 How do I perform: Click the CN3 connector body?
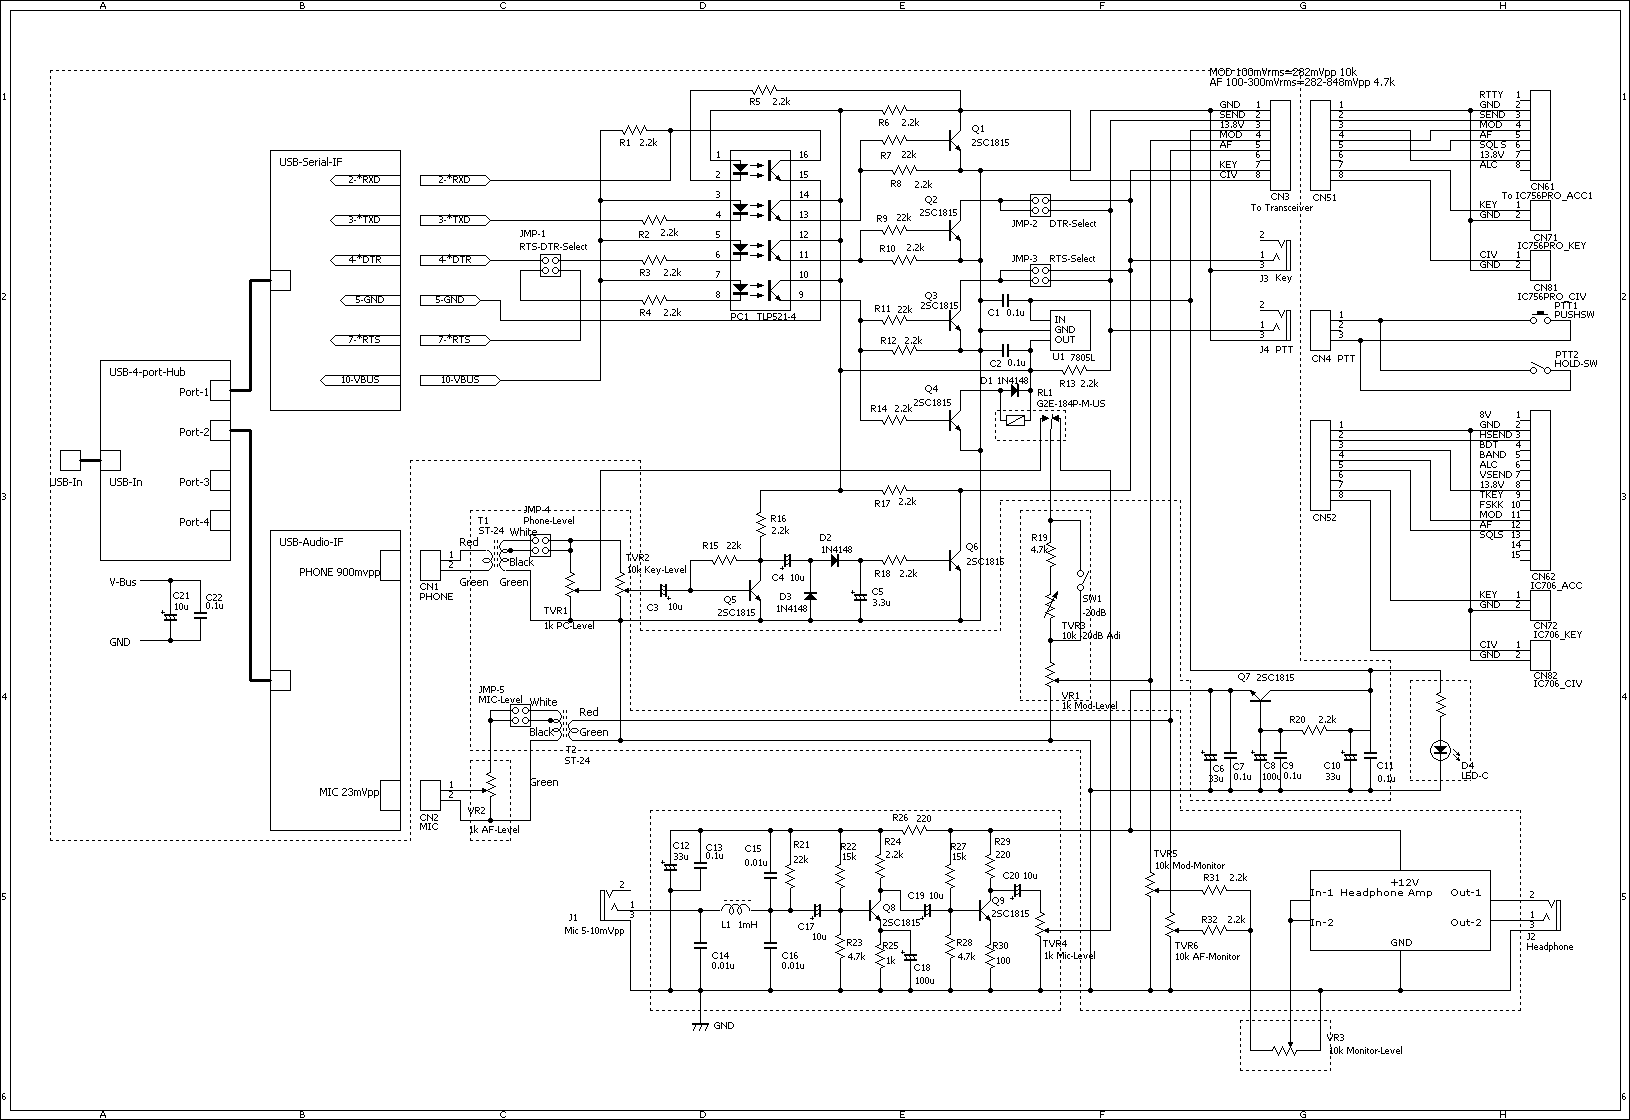point(1280,145)
